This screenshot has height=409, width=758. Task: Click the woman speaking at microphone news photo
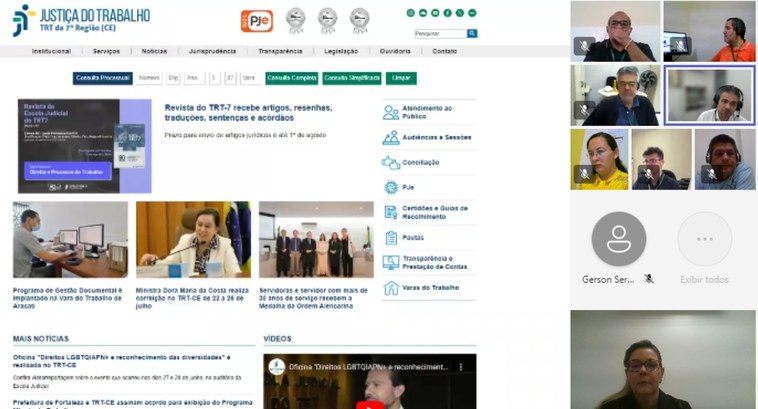(193, 240)
